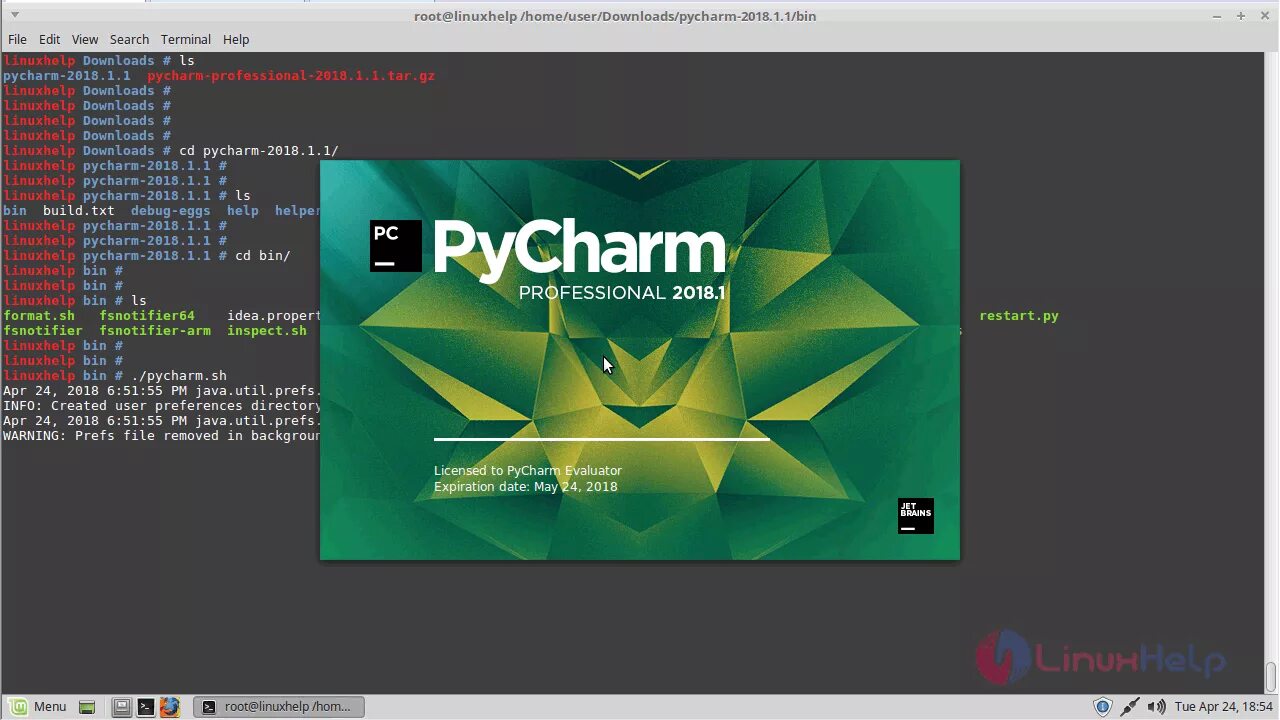Open the File menu in terminal
Viewport: 1280px width, 720px height.
click(x=17, y=39)
